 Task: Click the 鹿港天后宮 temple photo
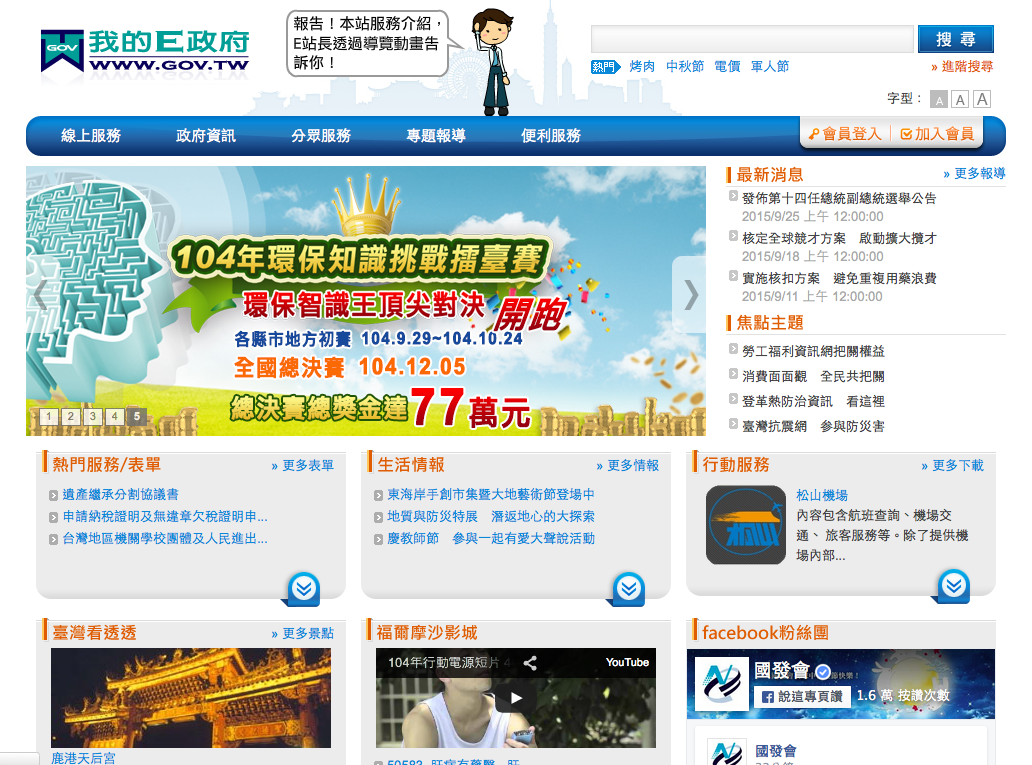[x=191, y=698]
